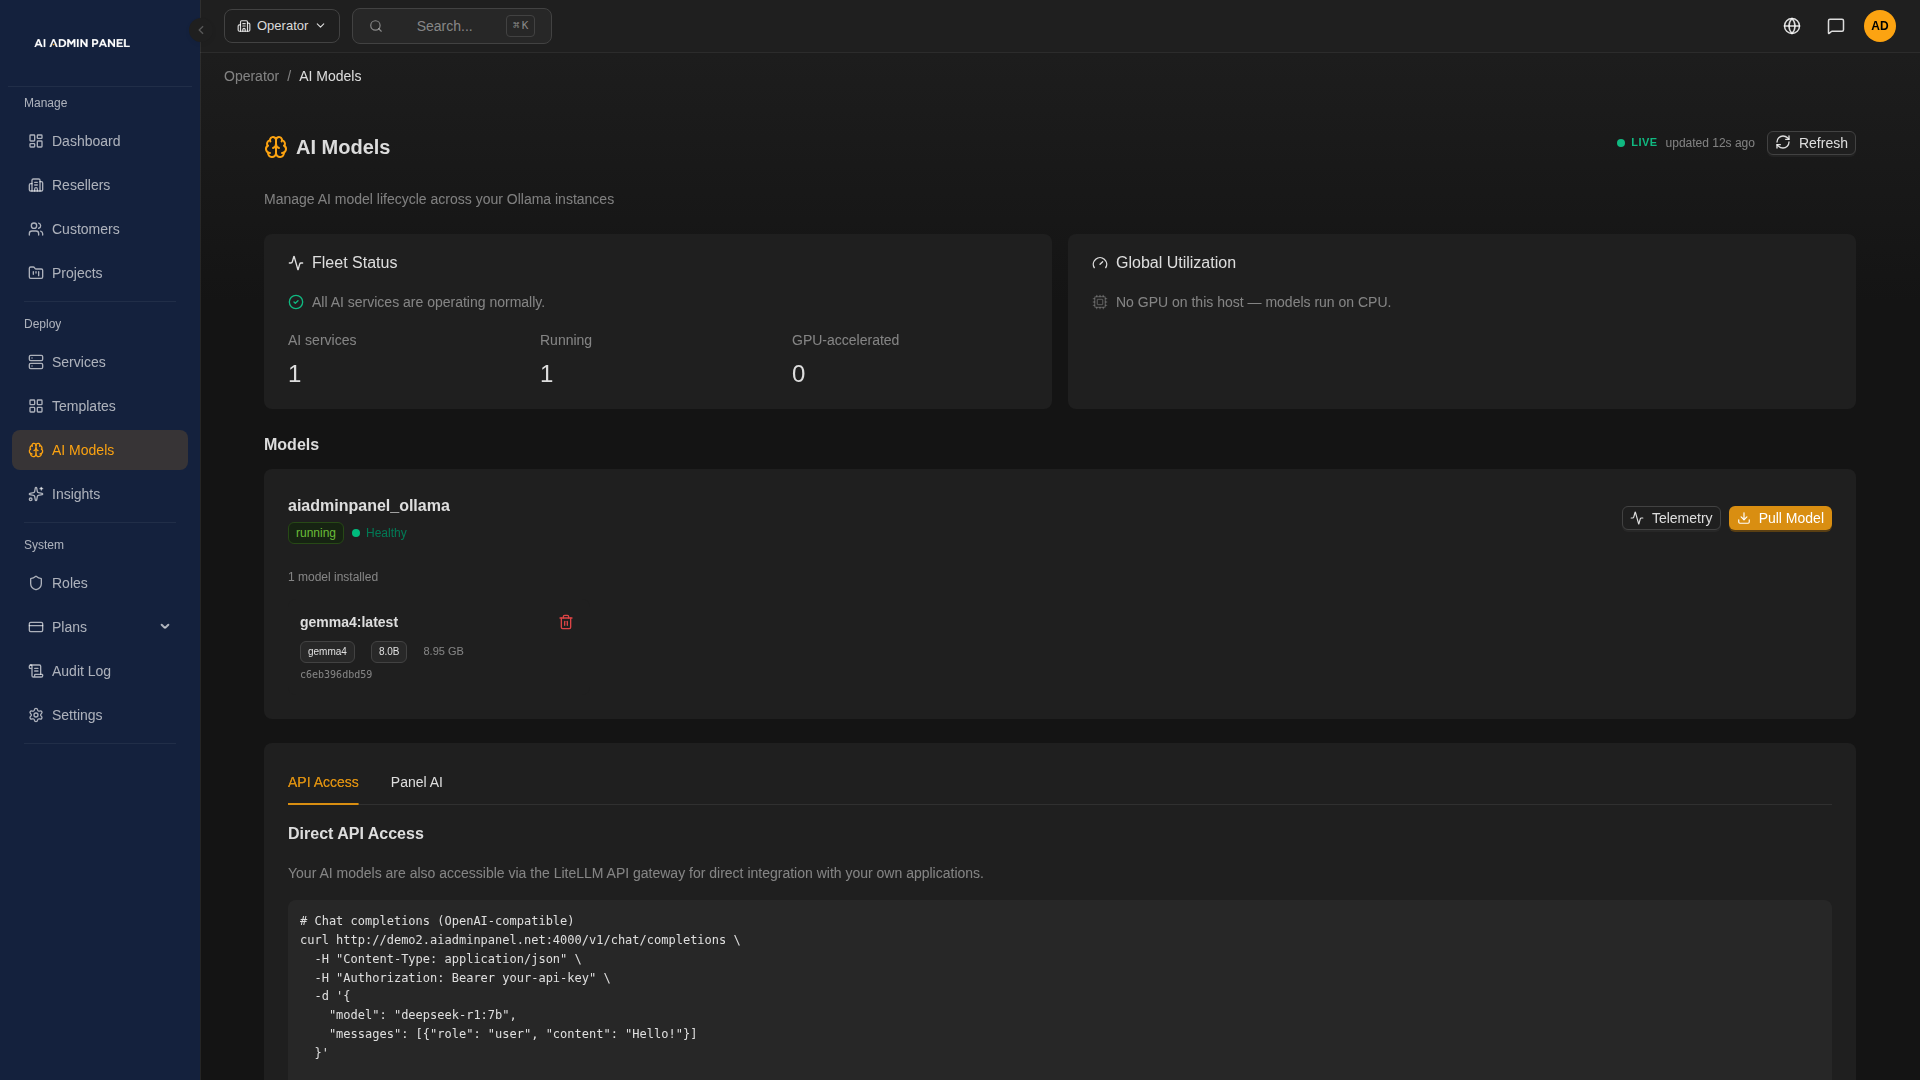Viewport: 1920px width, 1080px height.
Task: Open Telemetry for aiadminpanel_ollama
Action: pyautogui.click(x=1671, y=518)
